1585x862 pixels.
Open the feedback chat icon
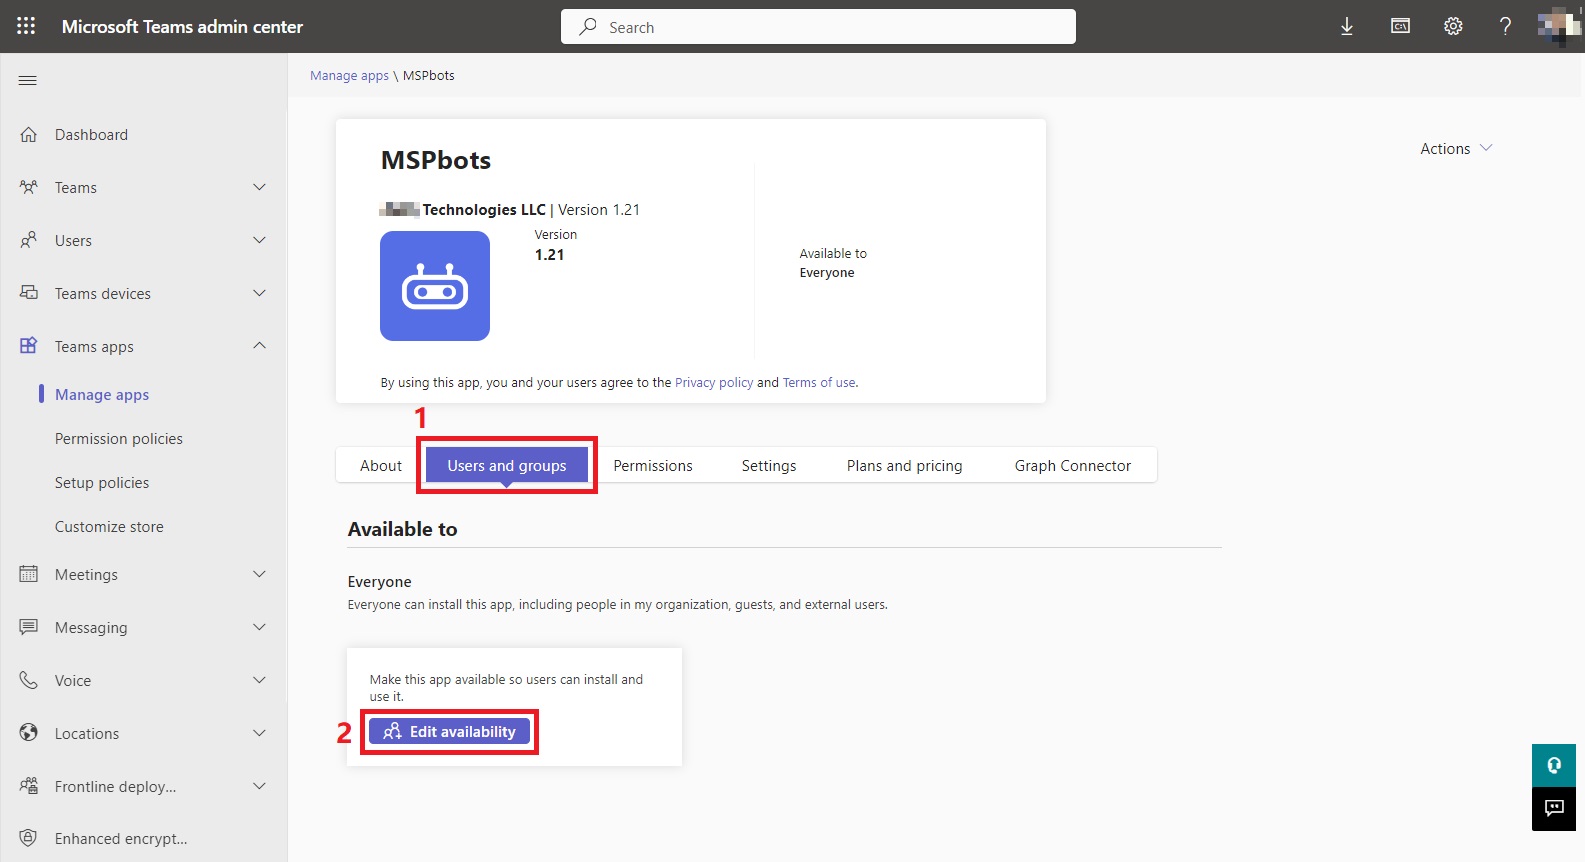pos(1553,808)
